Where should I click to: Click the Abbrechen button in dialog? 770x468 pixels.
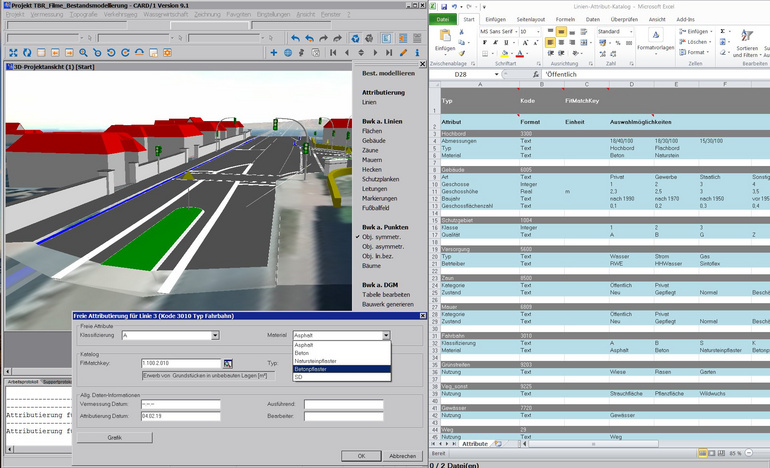(402, 455)
